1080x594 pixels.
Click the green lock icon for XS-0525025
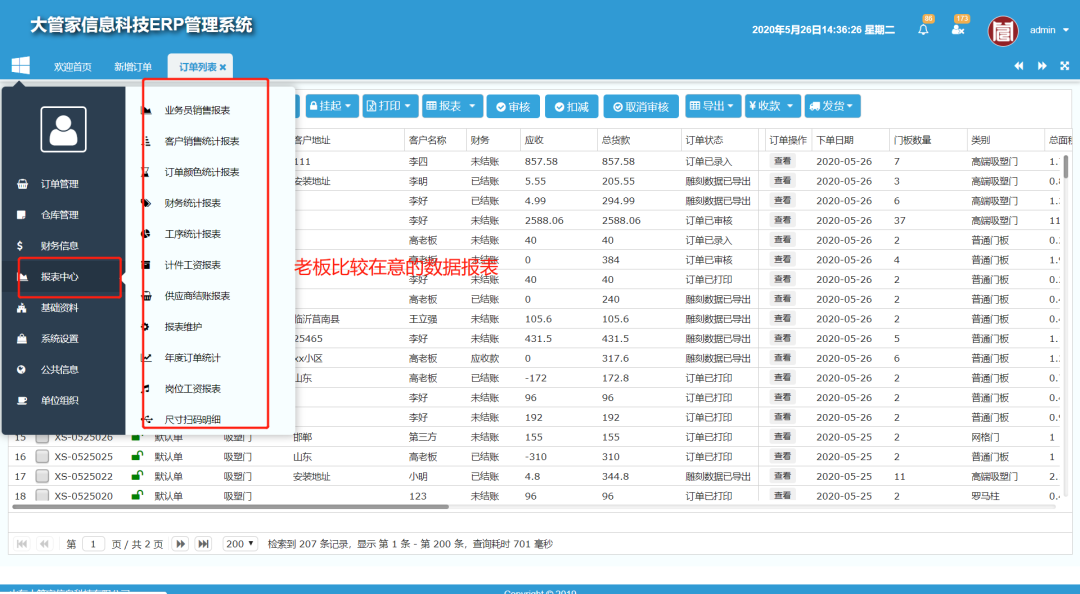(x=137, y=456)
